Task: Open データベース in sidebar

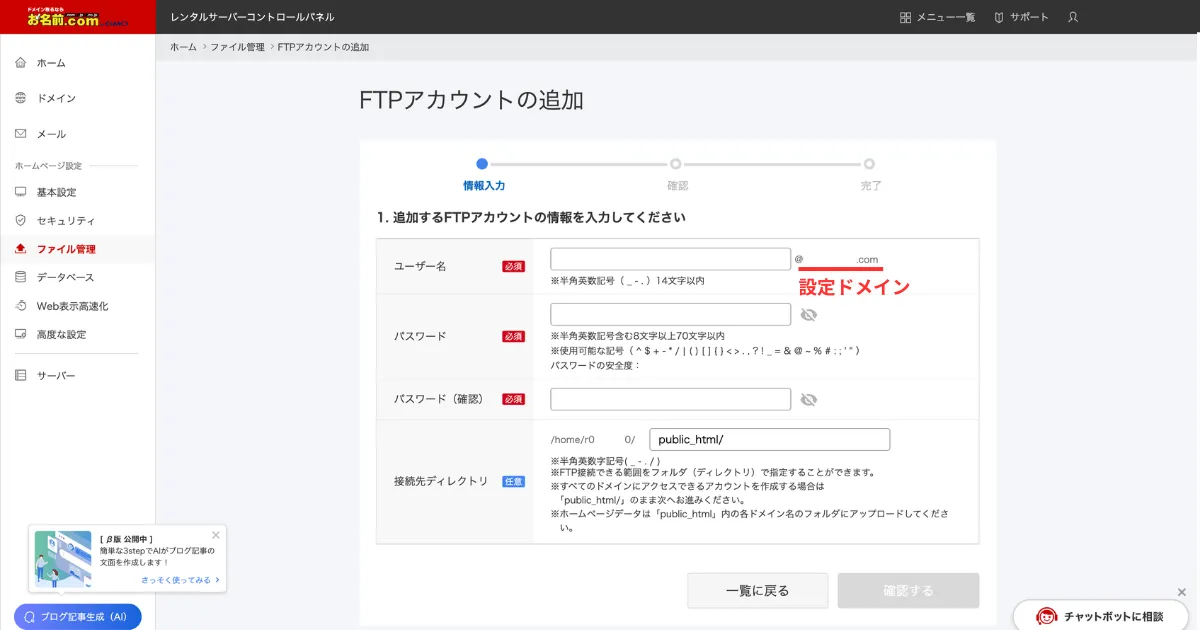Action: point(65,277)
